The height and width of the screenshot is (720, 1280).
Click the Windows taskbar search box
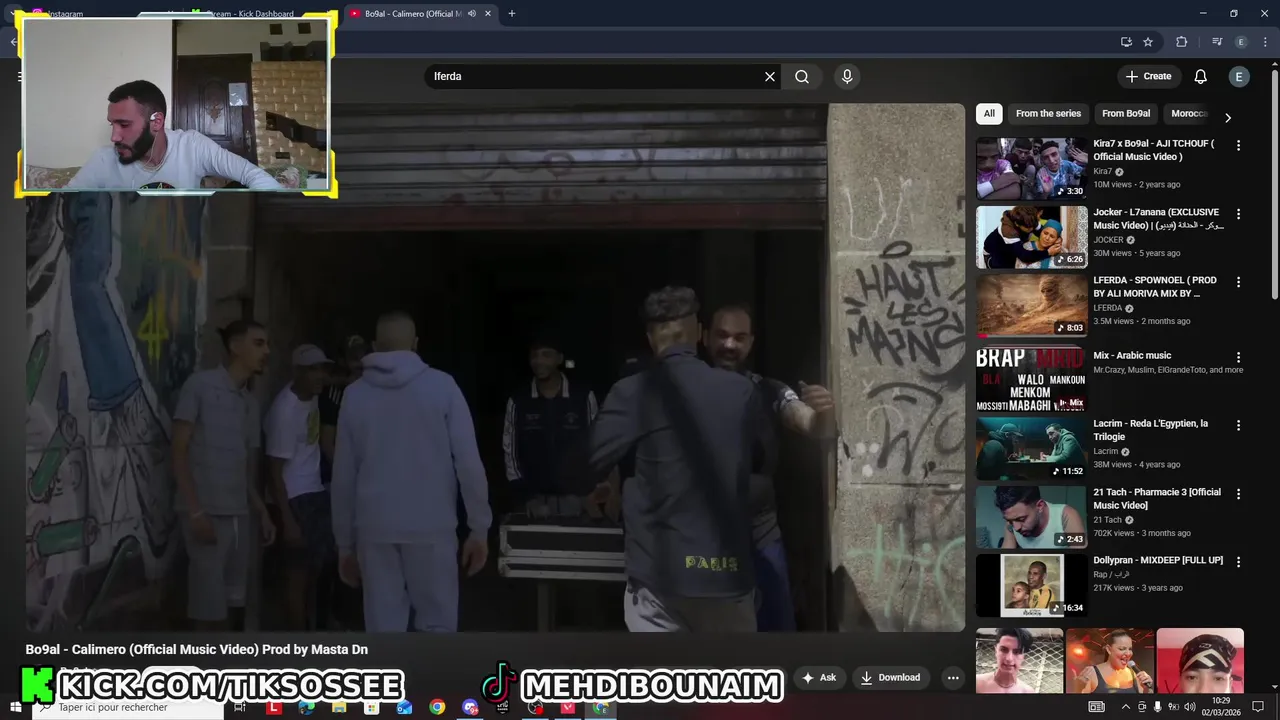tap(128, 707)
